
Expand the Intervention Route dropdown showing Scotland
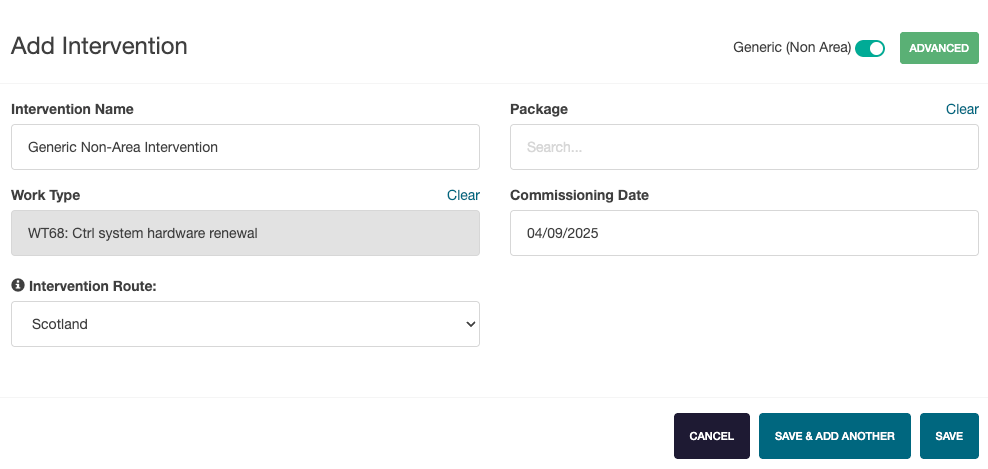click(245, 324)
